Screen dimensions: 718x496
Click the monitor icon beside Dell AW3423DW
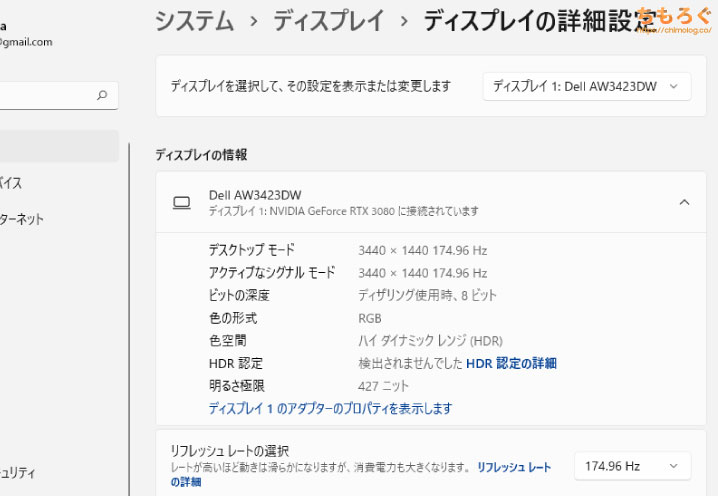pos(181,202)
